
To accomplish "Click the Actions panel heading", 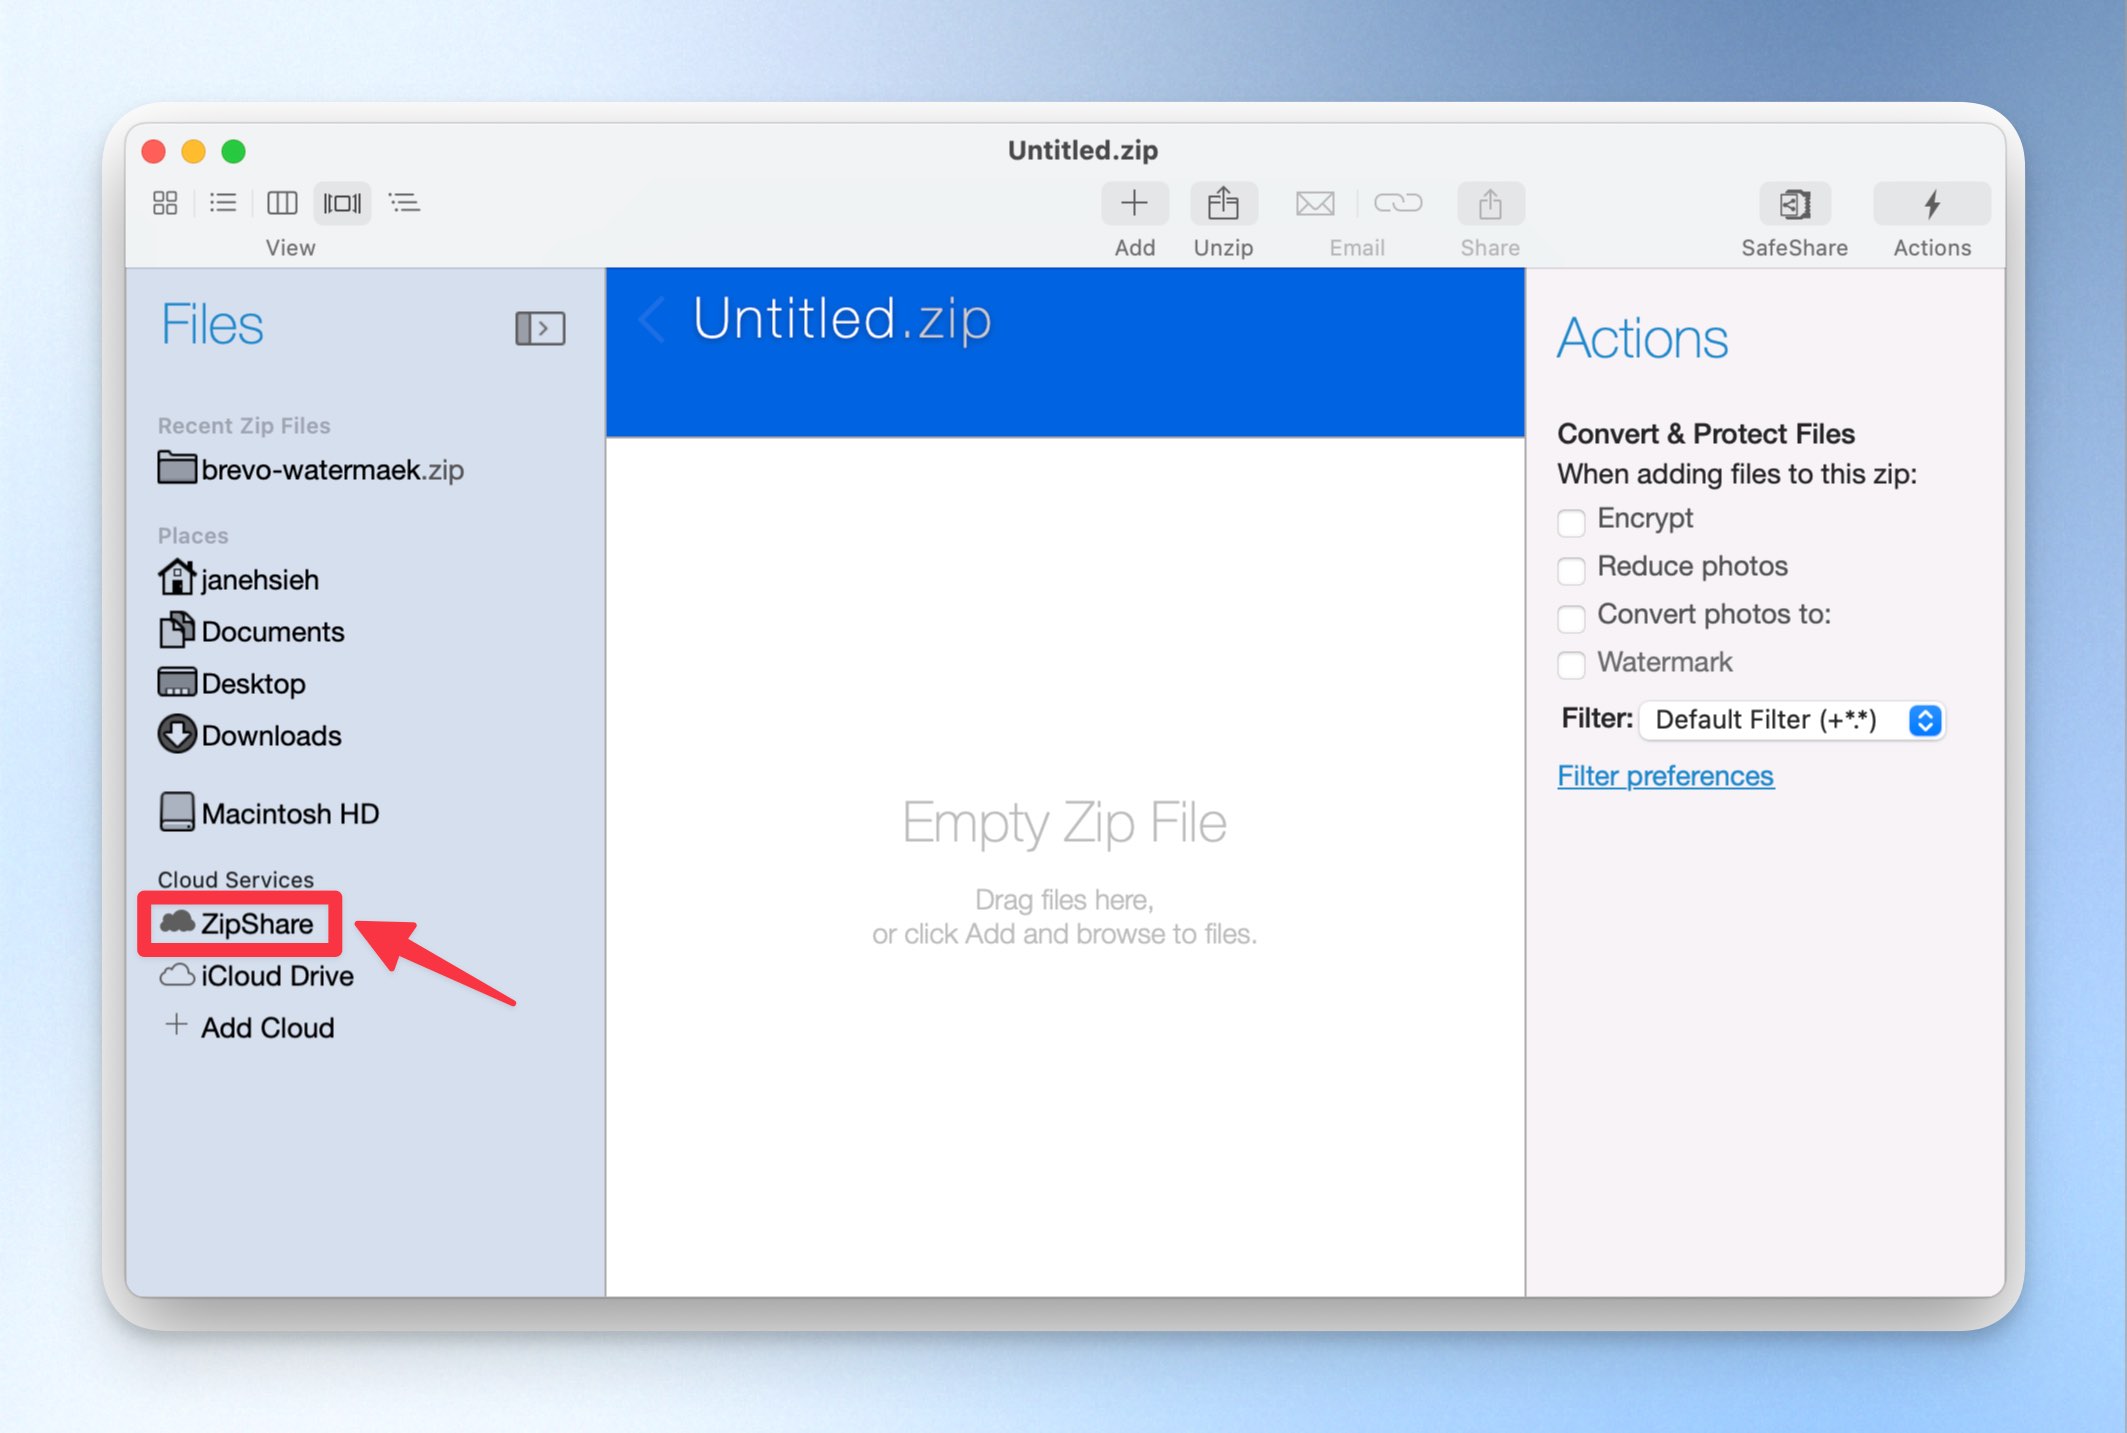I will click(1643, 339).
